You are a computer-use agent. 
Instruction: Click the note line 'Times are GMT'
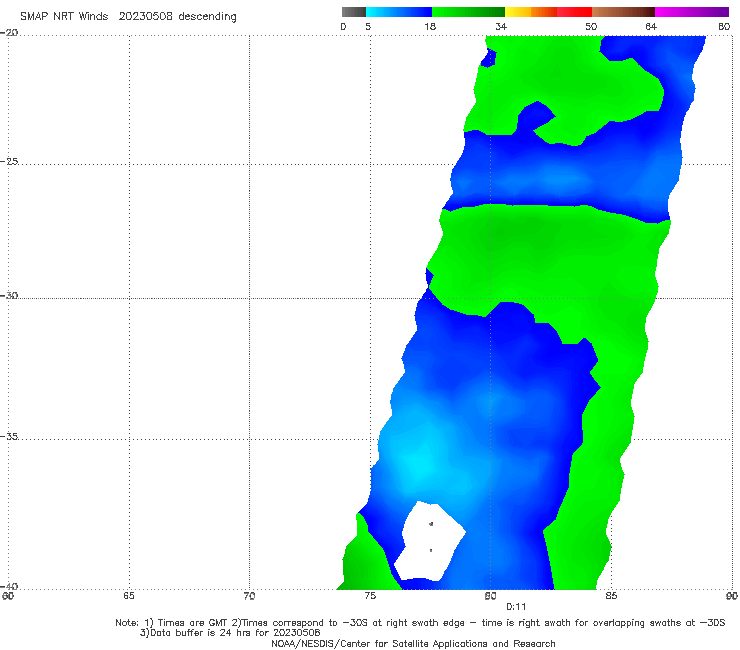point(193,623)
